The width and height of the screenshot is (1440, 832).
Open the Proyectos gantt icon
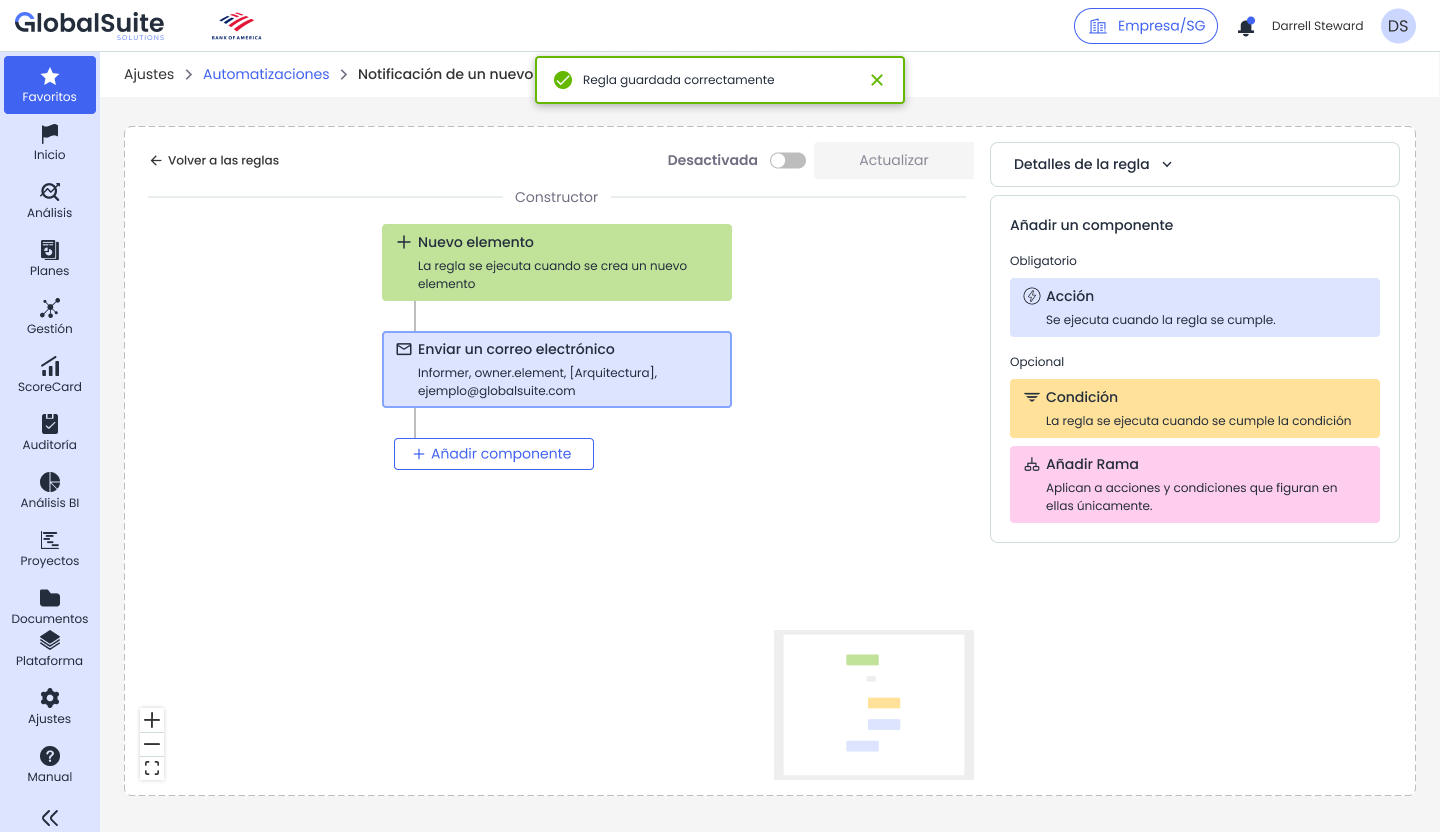pos(50,540)
